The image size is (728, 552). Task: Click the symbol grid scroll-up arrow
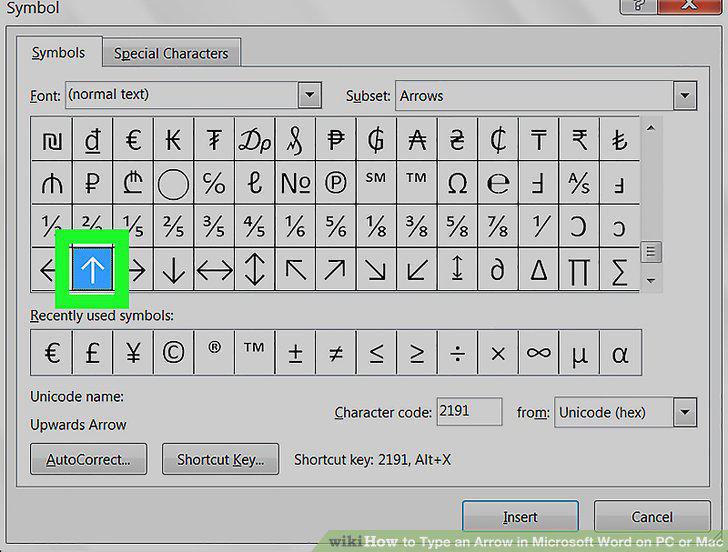click(651, 128)
